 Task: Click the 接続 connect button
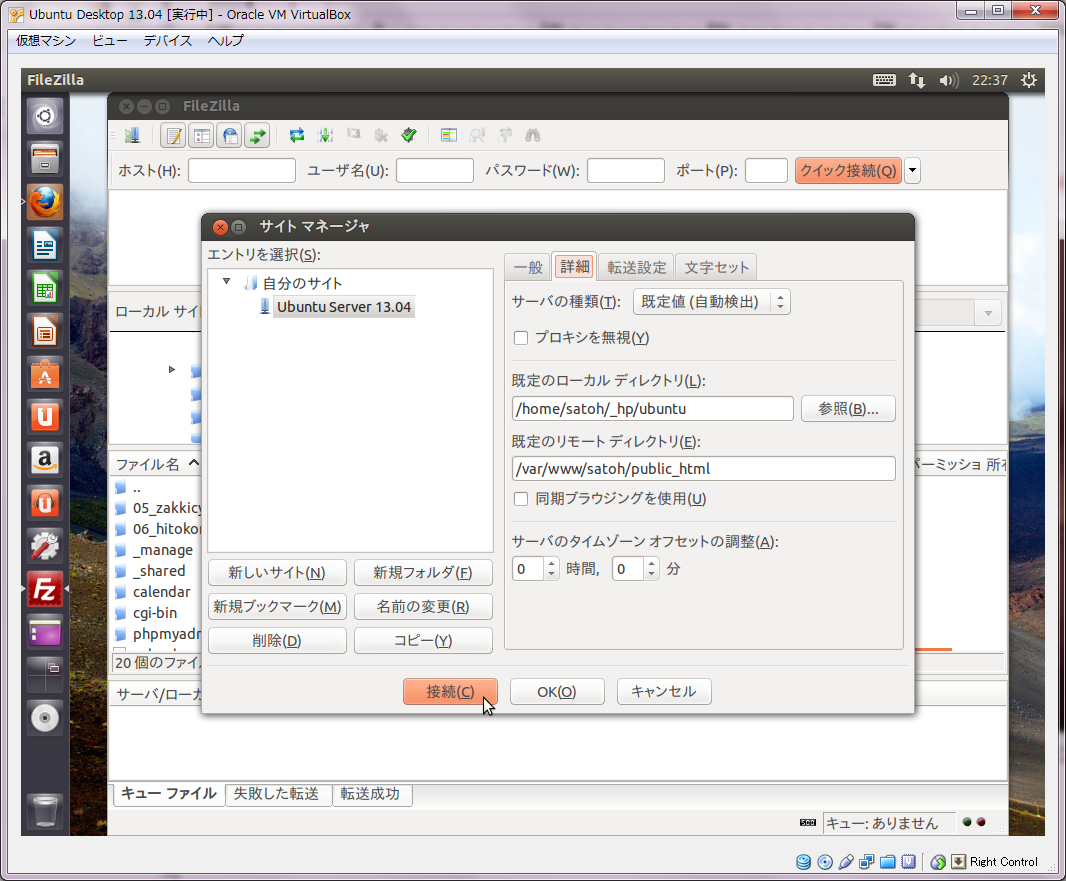tap(450, 692)
